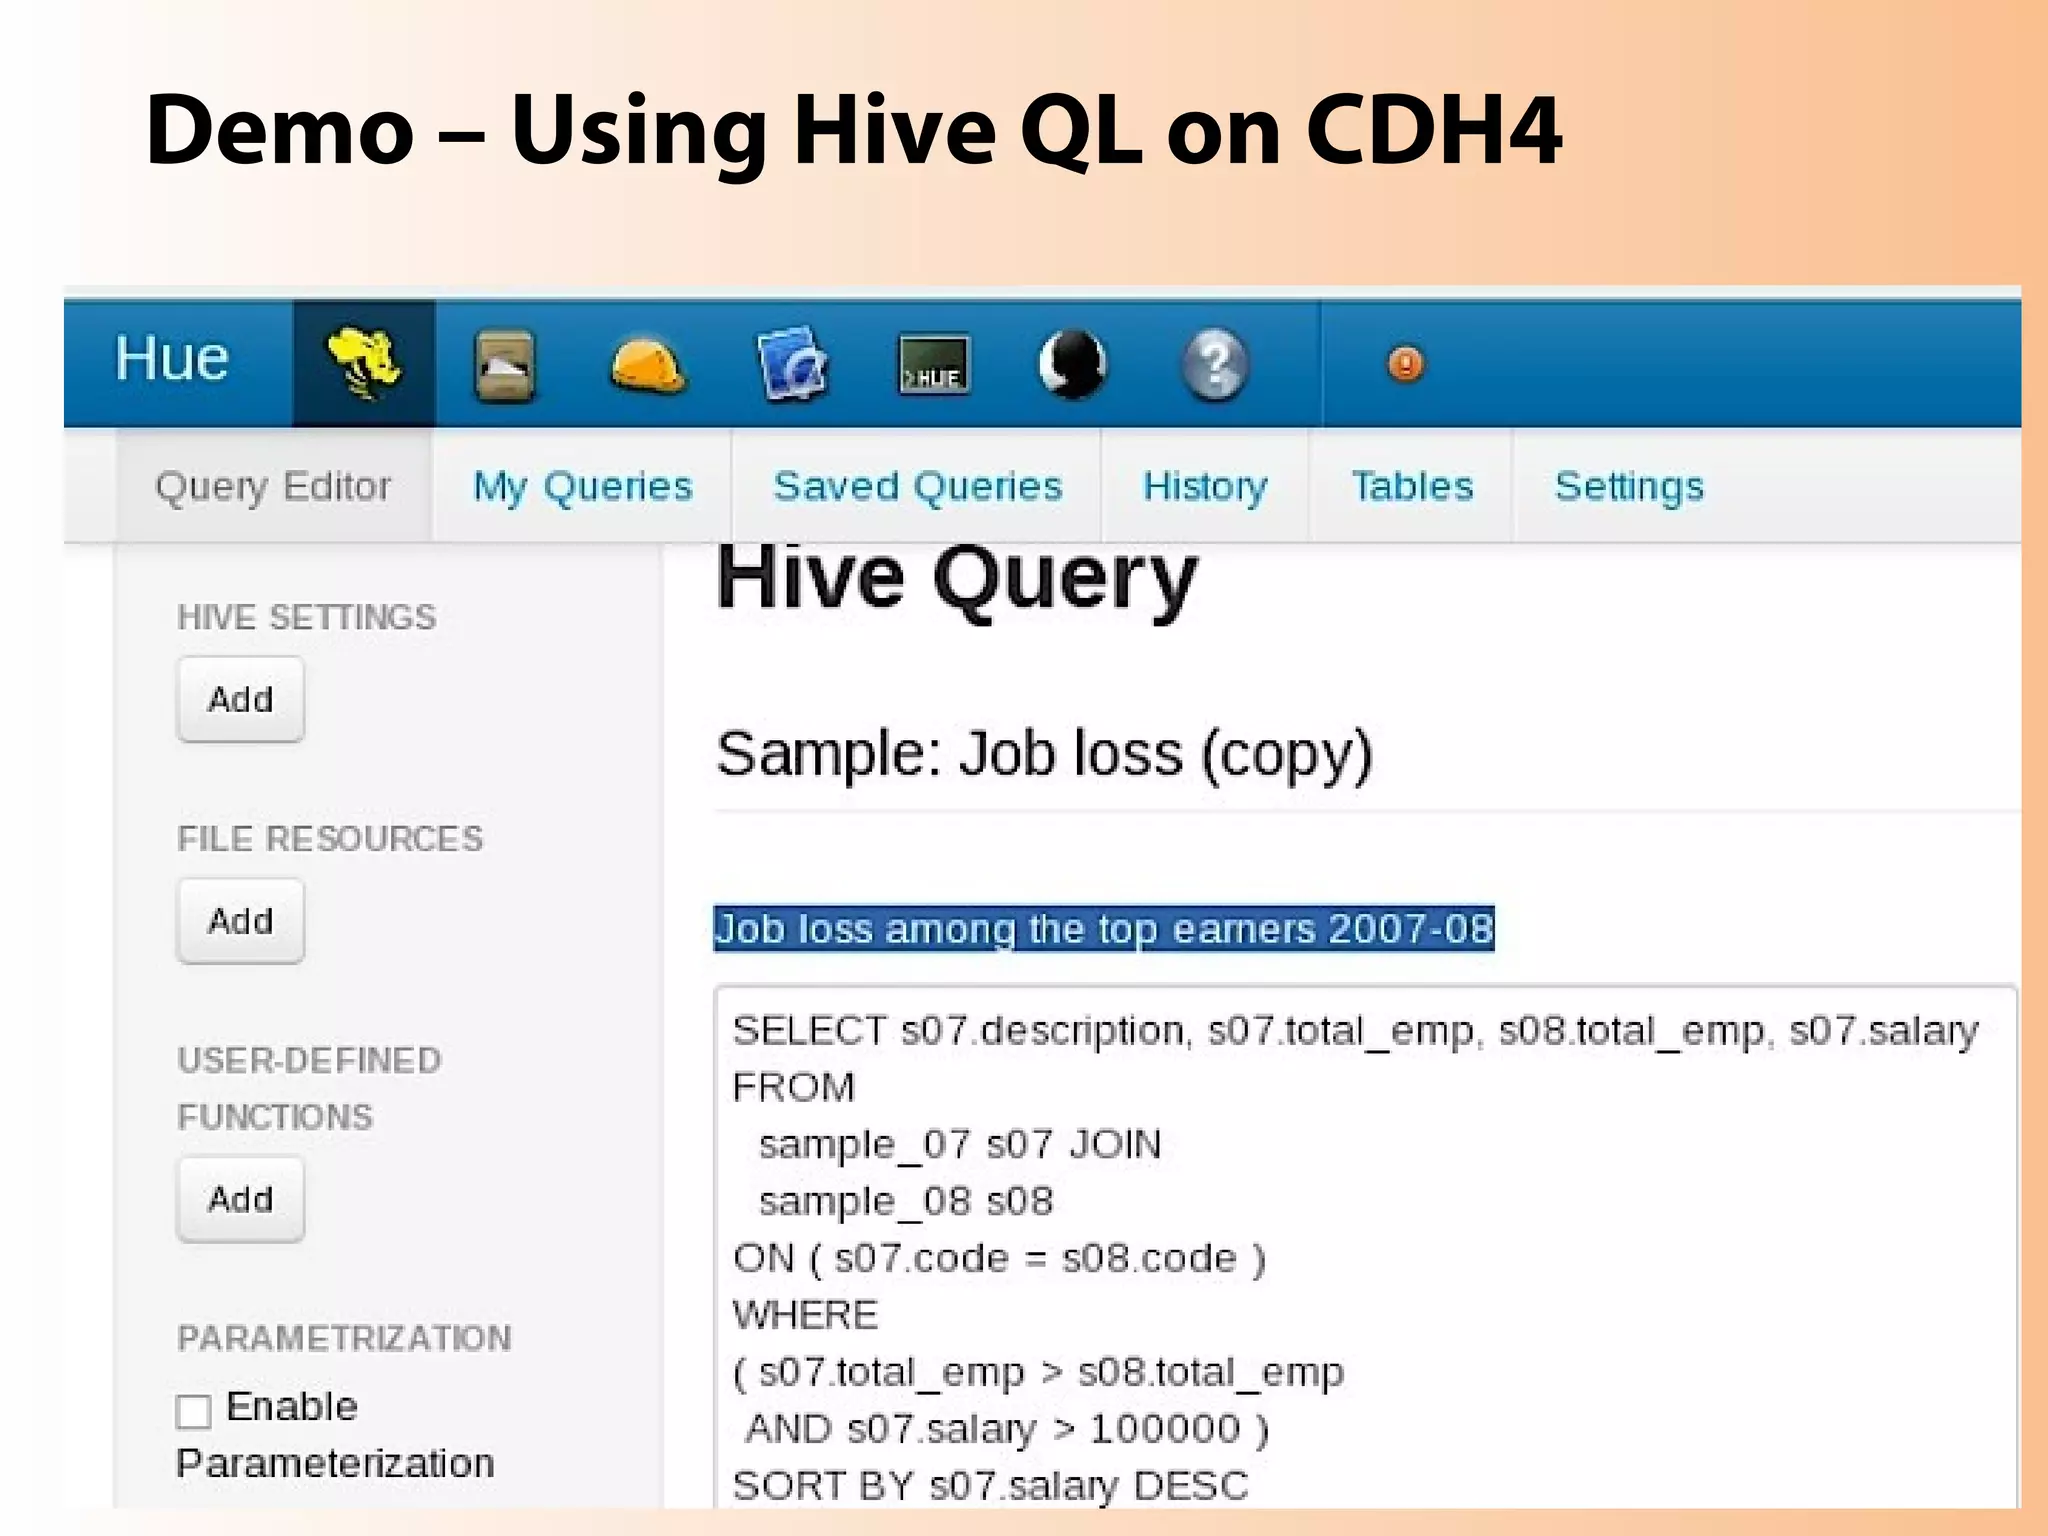Open the Job Designer hard hat icon
Image resolution: width=2048 pixels, height=1536 pixels.
click(648, 366)
